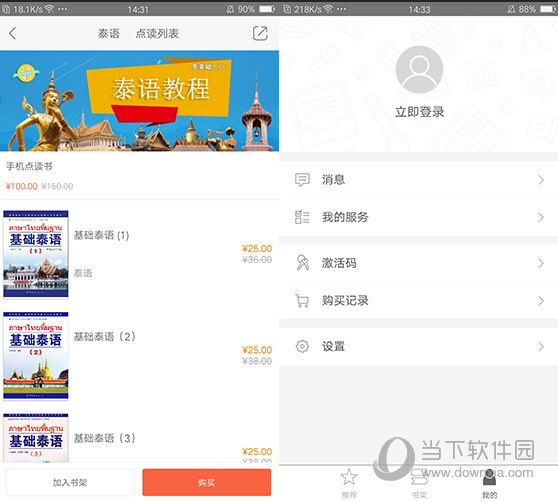Screen dimensions: 558x502
Task: Tap the mute bell icon beside 88%
Action: pos(511,9)
